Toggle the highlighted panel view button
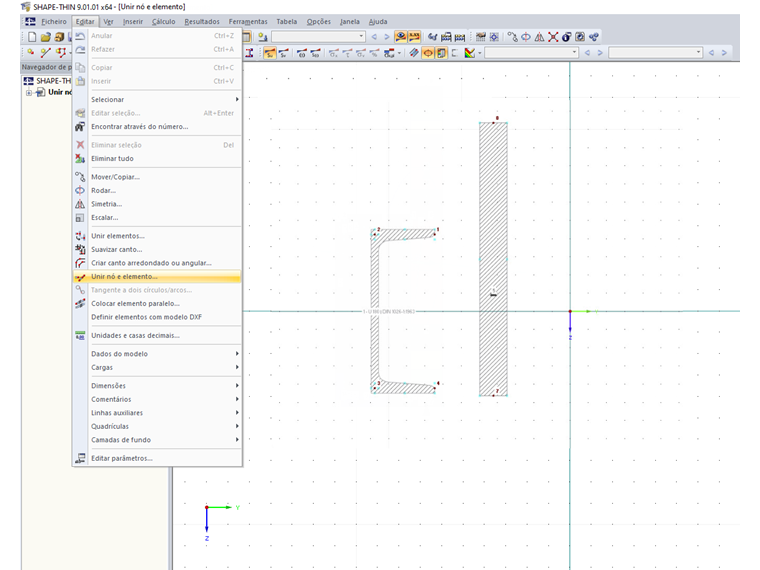This screenshot has width=760, height=570. coord(441,53)
